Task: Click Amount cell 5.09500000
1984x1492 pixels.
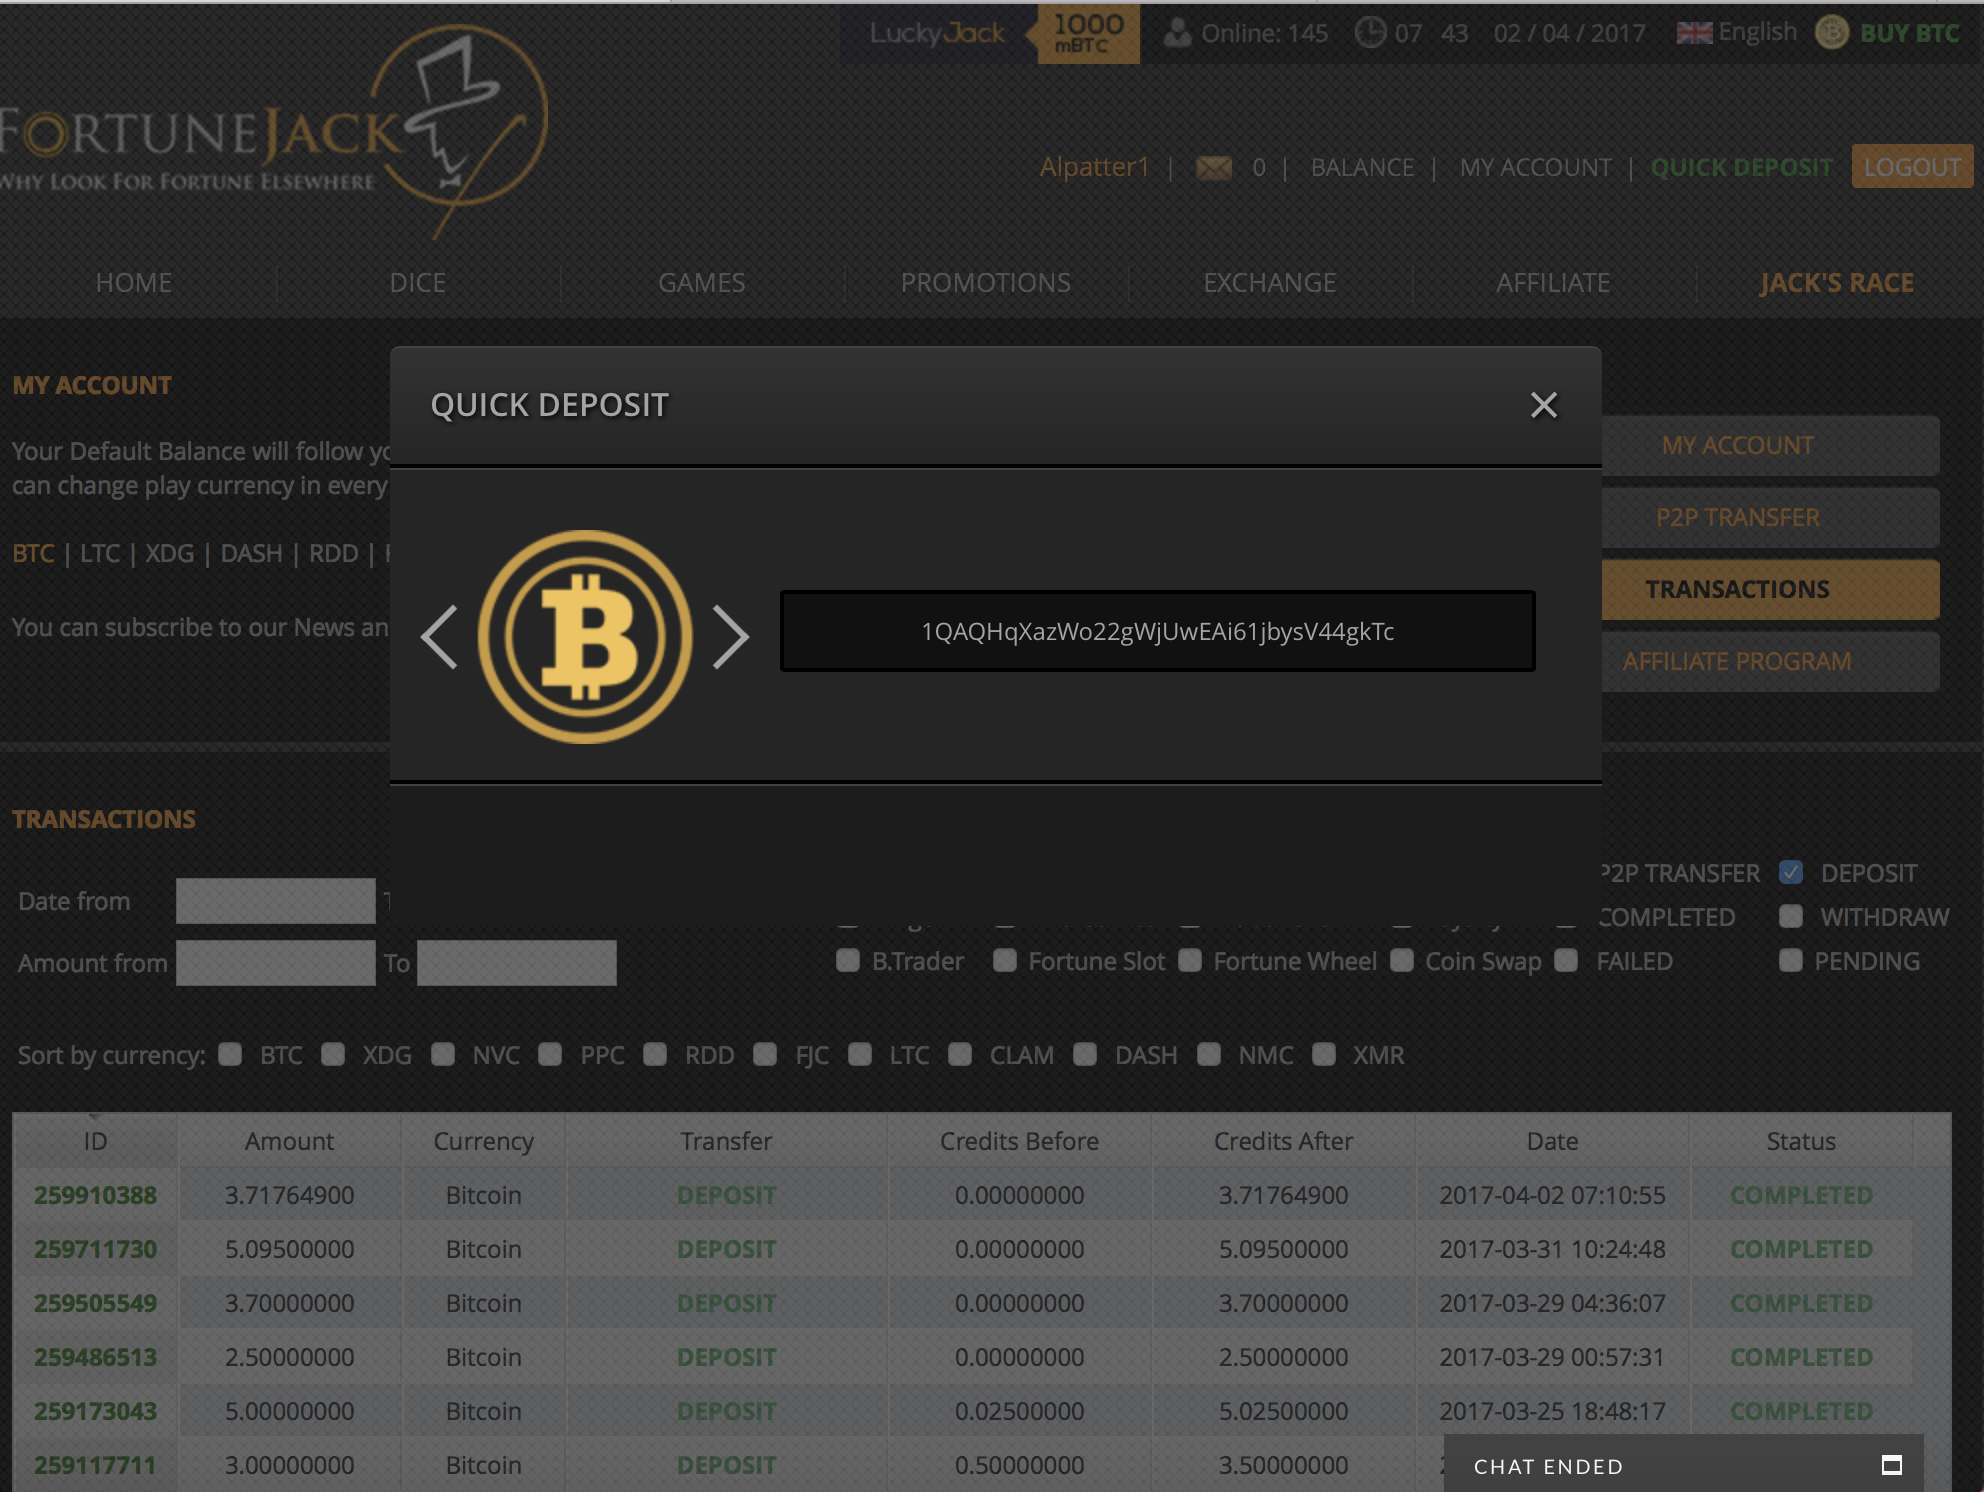Action: [289, 1249]
